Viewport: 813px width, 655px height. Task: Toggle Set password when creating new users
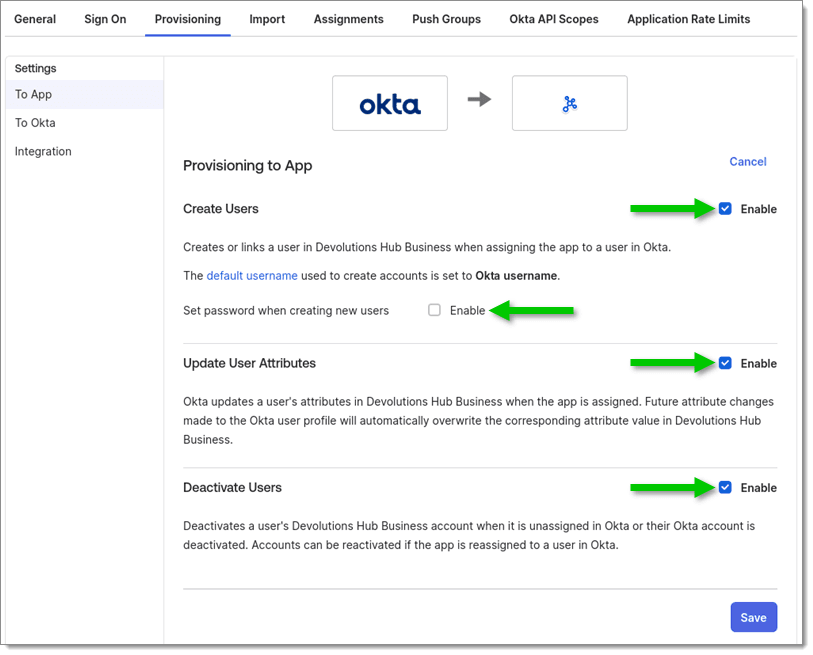pyautogui.click(x=435, y=311)
